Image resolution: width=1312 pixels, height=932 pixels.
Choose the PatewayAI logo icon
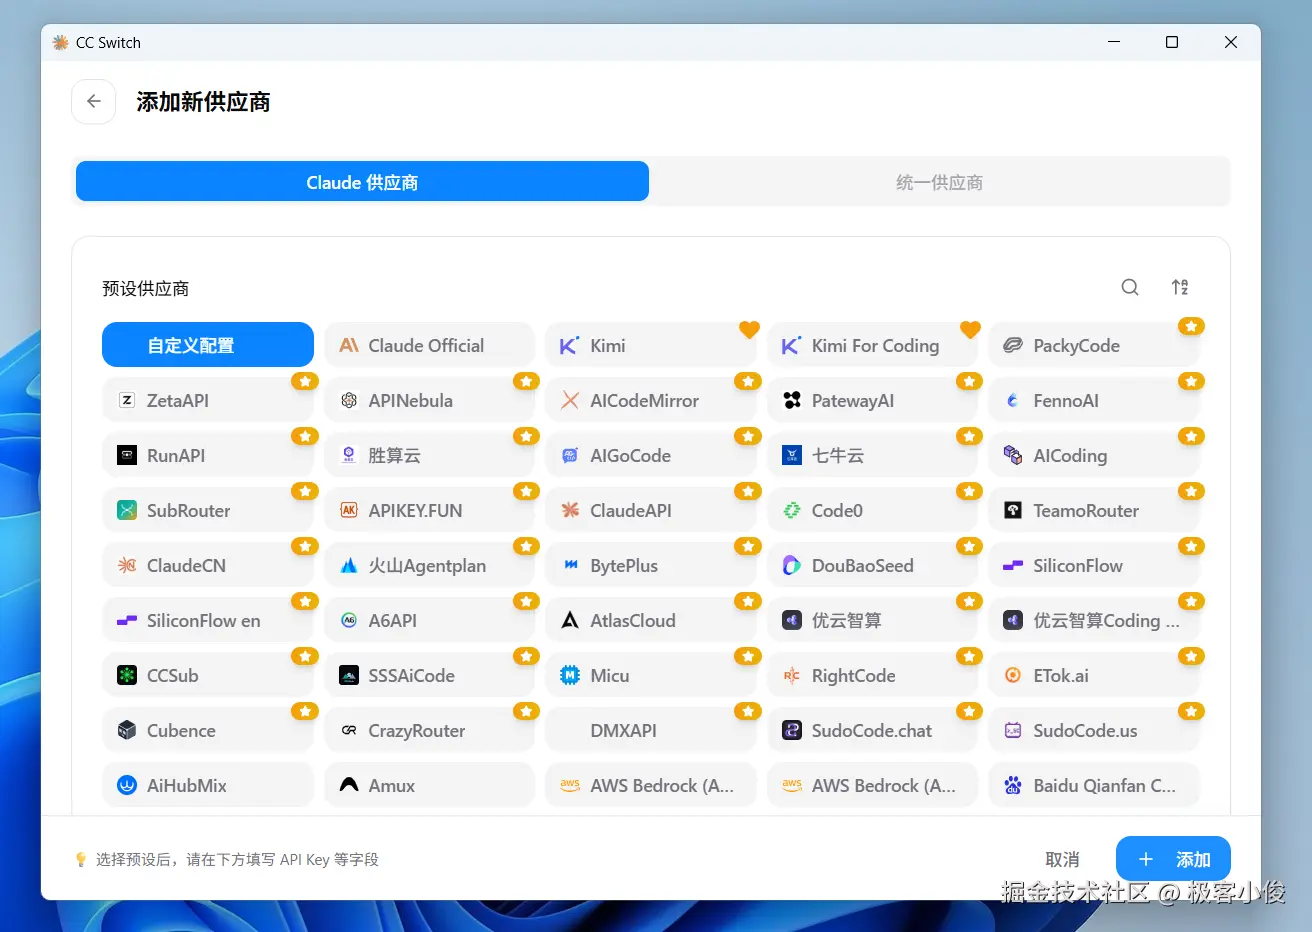pos(792,400)
